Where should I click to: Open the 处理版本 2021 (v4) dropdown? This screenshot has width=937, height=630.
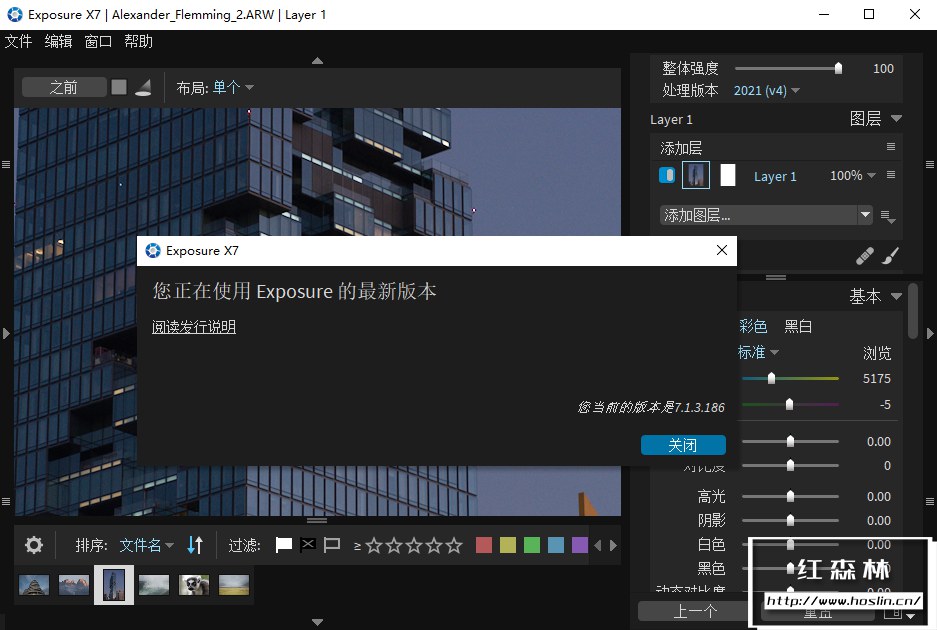click(x=766, y=90)
